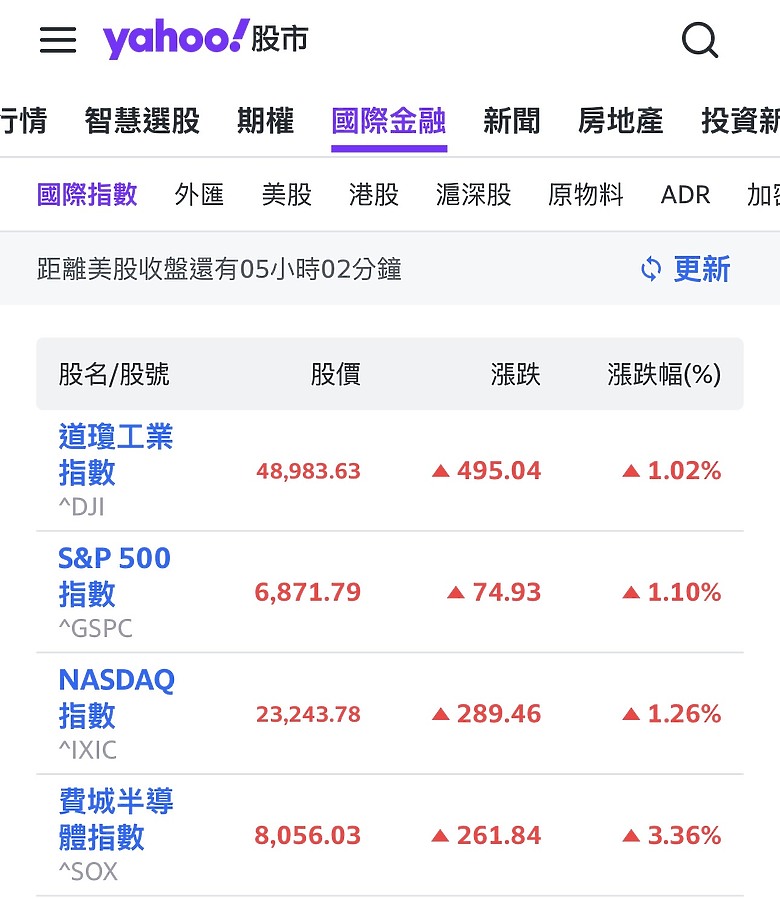Open the 費城半導體指數 link

click(x=115, y=819)
